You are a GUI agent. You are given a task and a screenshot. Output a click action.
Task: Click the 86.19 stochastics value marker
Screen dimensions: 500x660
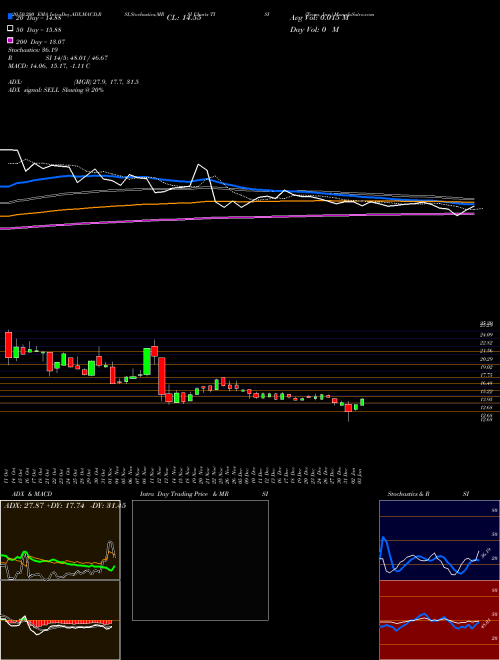pyautogui.click(x=486, y=554)
